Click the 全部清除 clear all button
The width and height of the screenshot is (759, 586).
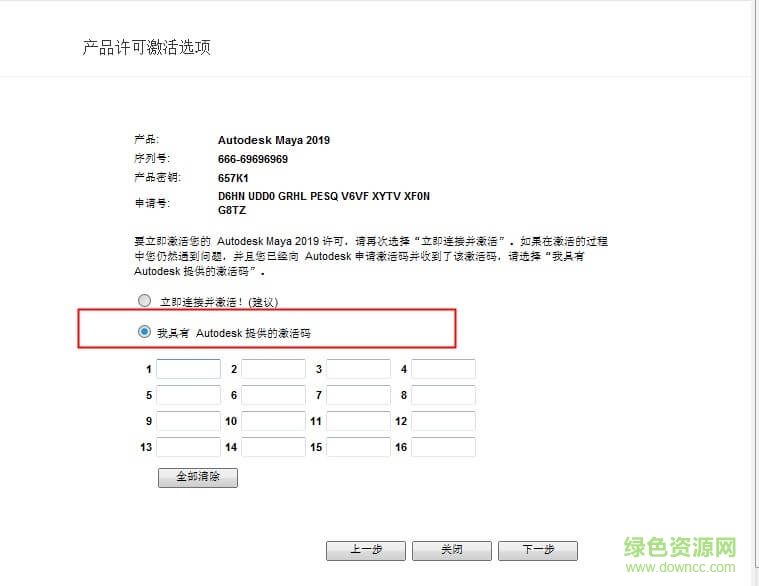tap(197, 477)
